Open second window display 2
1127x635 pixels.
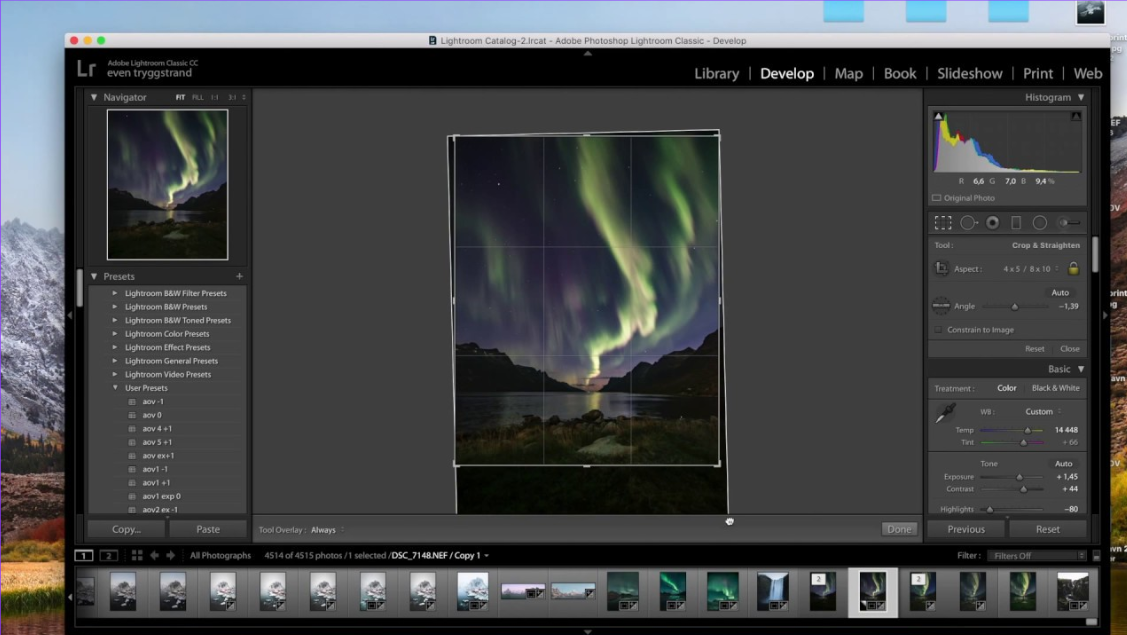[109, 555]
